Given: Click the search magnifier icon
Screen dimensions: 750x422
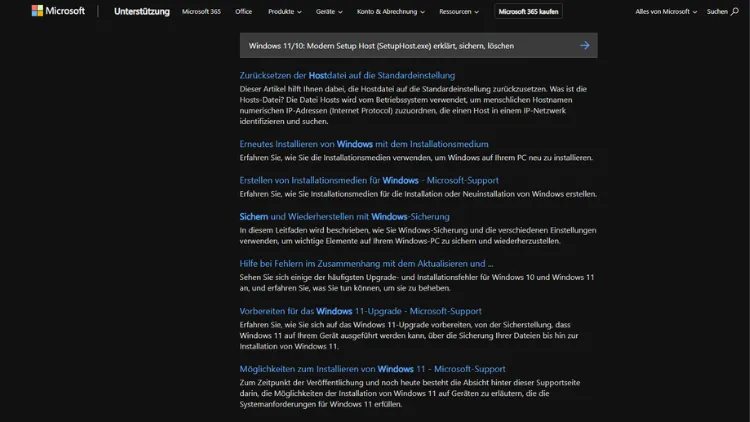Looking at the screenshot, I should click(734, 11).
